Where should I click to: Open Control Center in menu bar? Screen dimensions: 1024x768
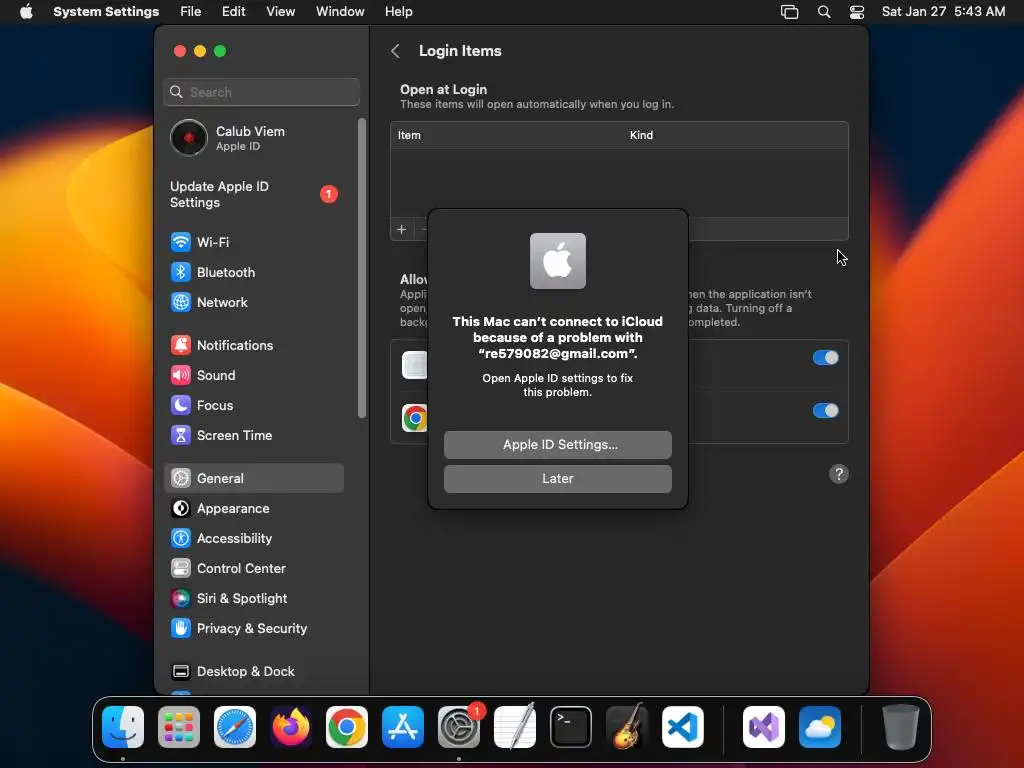[x=857, y=12]
